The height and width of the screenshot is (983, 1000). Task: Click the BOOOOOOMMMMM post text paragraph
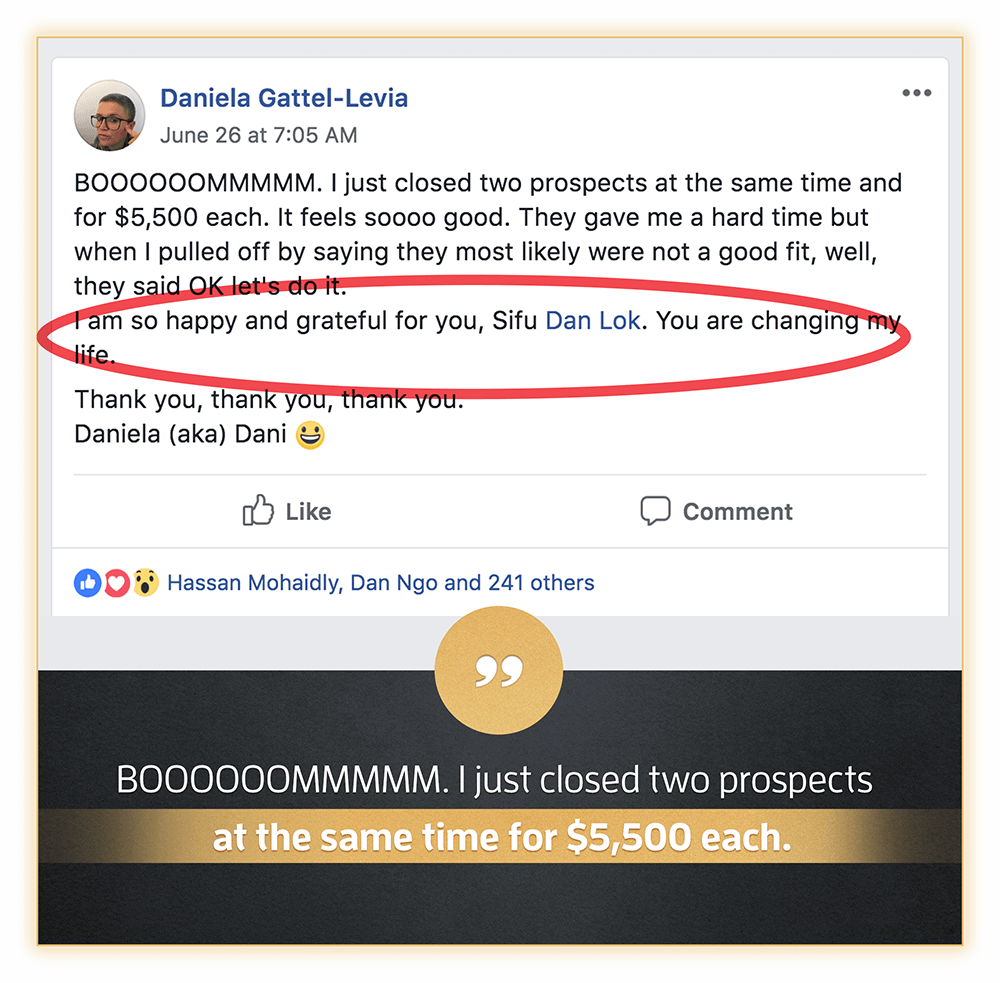[x=488, y=235]
